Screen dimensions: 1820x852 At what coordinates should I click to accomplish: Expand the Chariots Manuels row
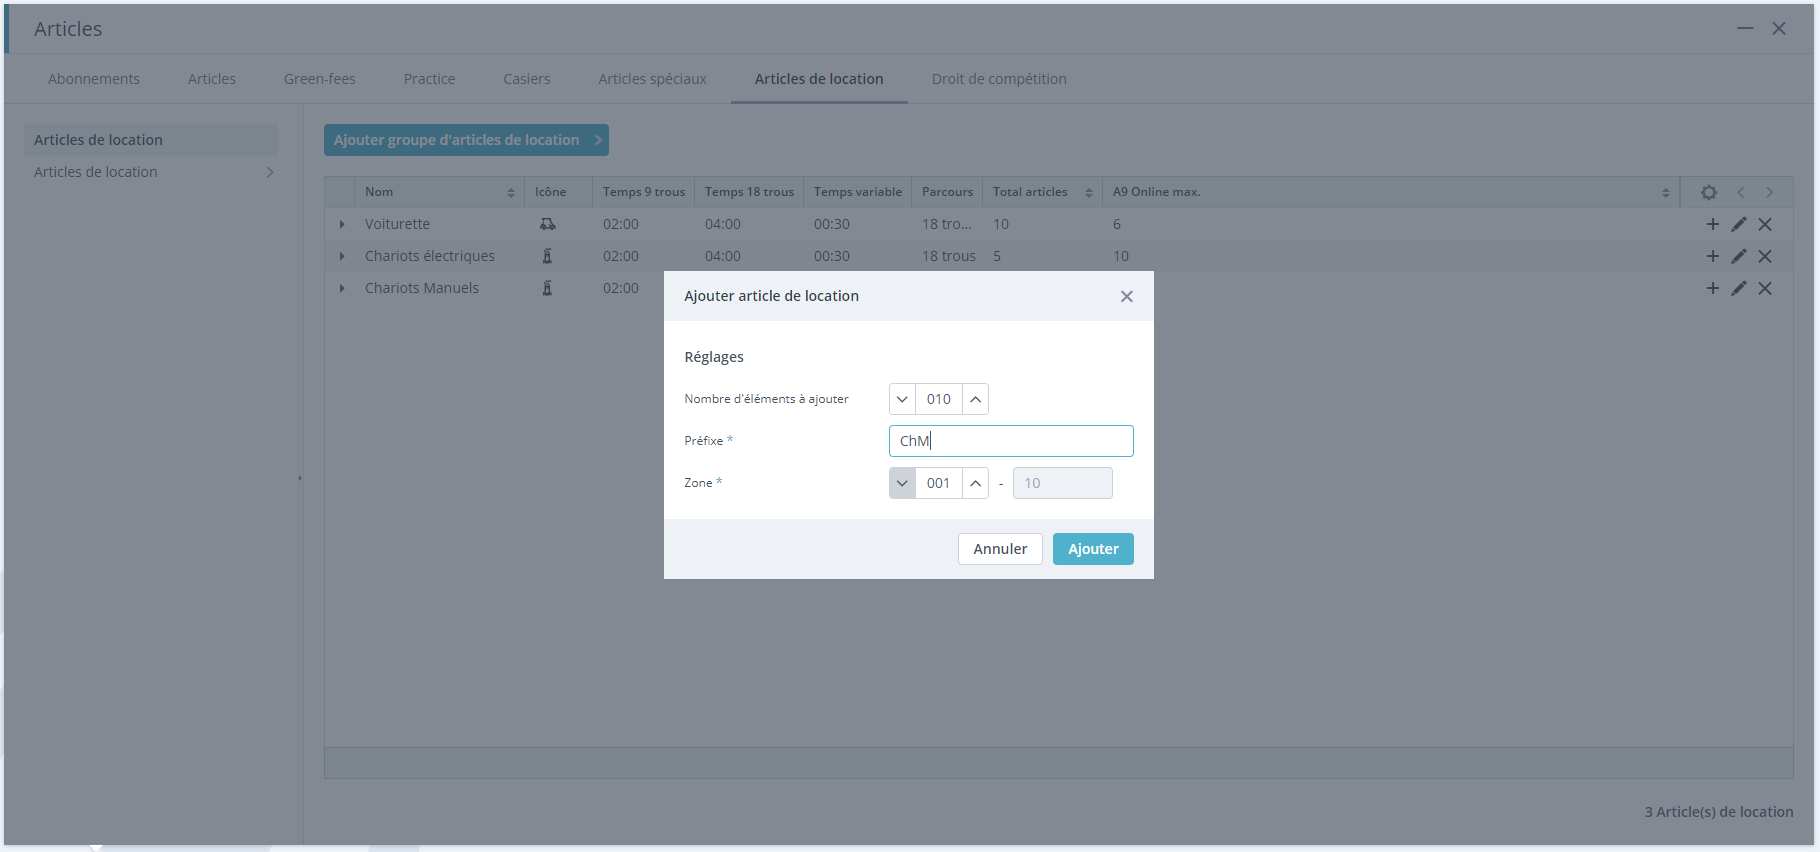point(342,288)
